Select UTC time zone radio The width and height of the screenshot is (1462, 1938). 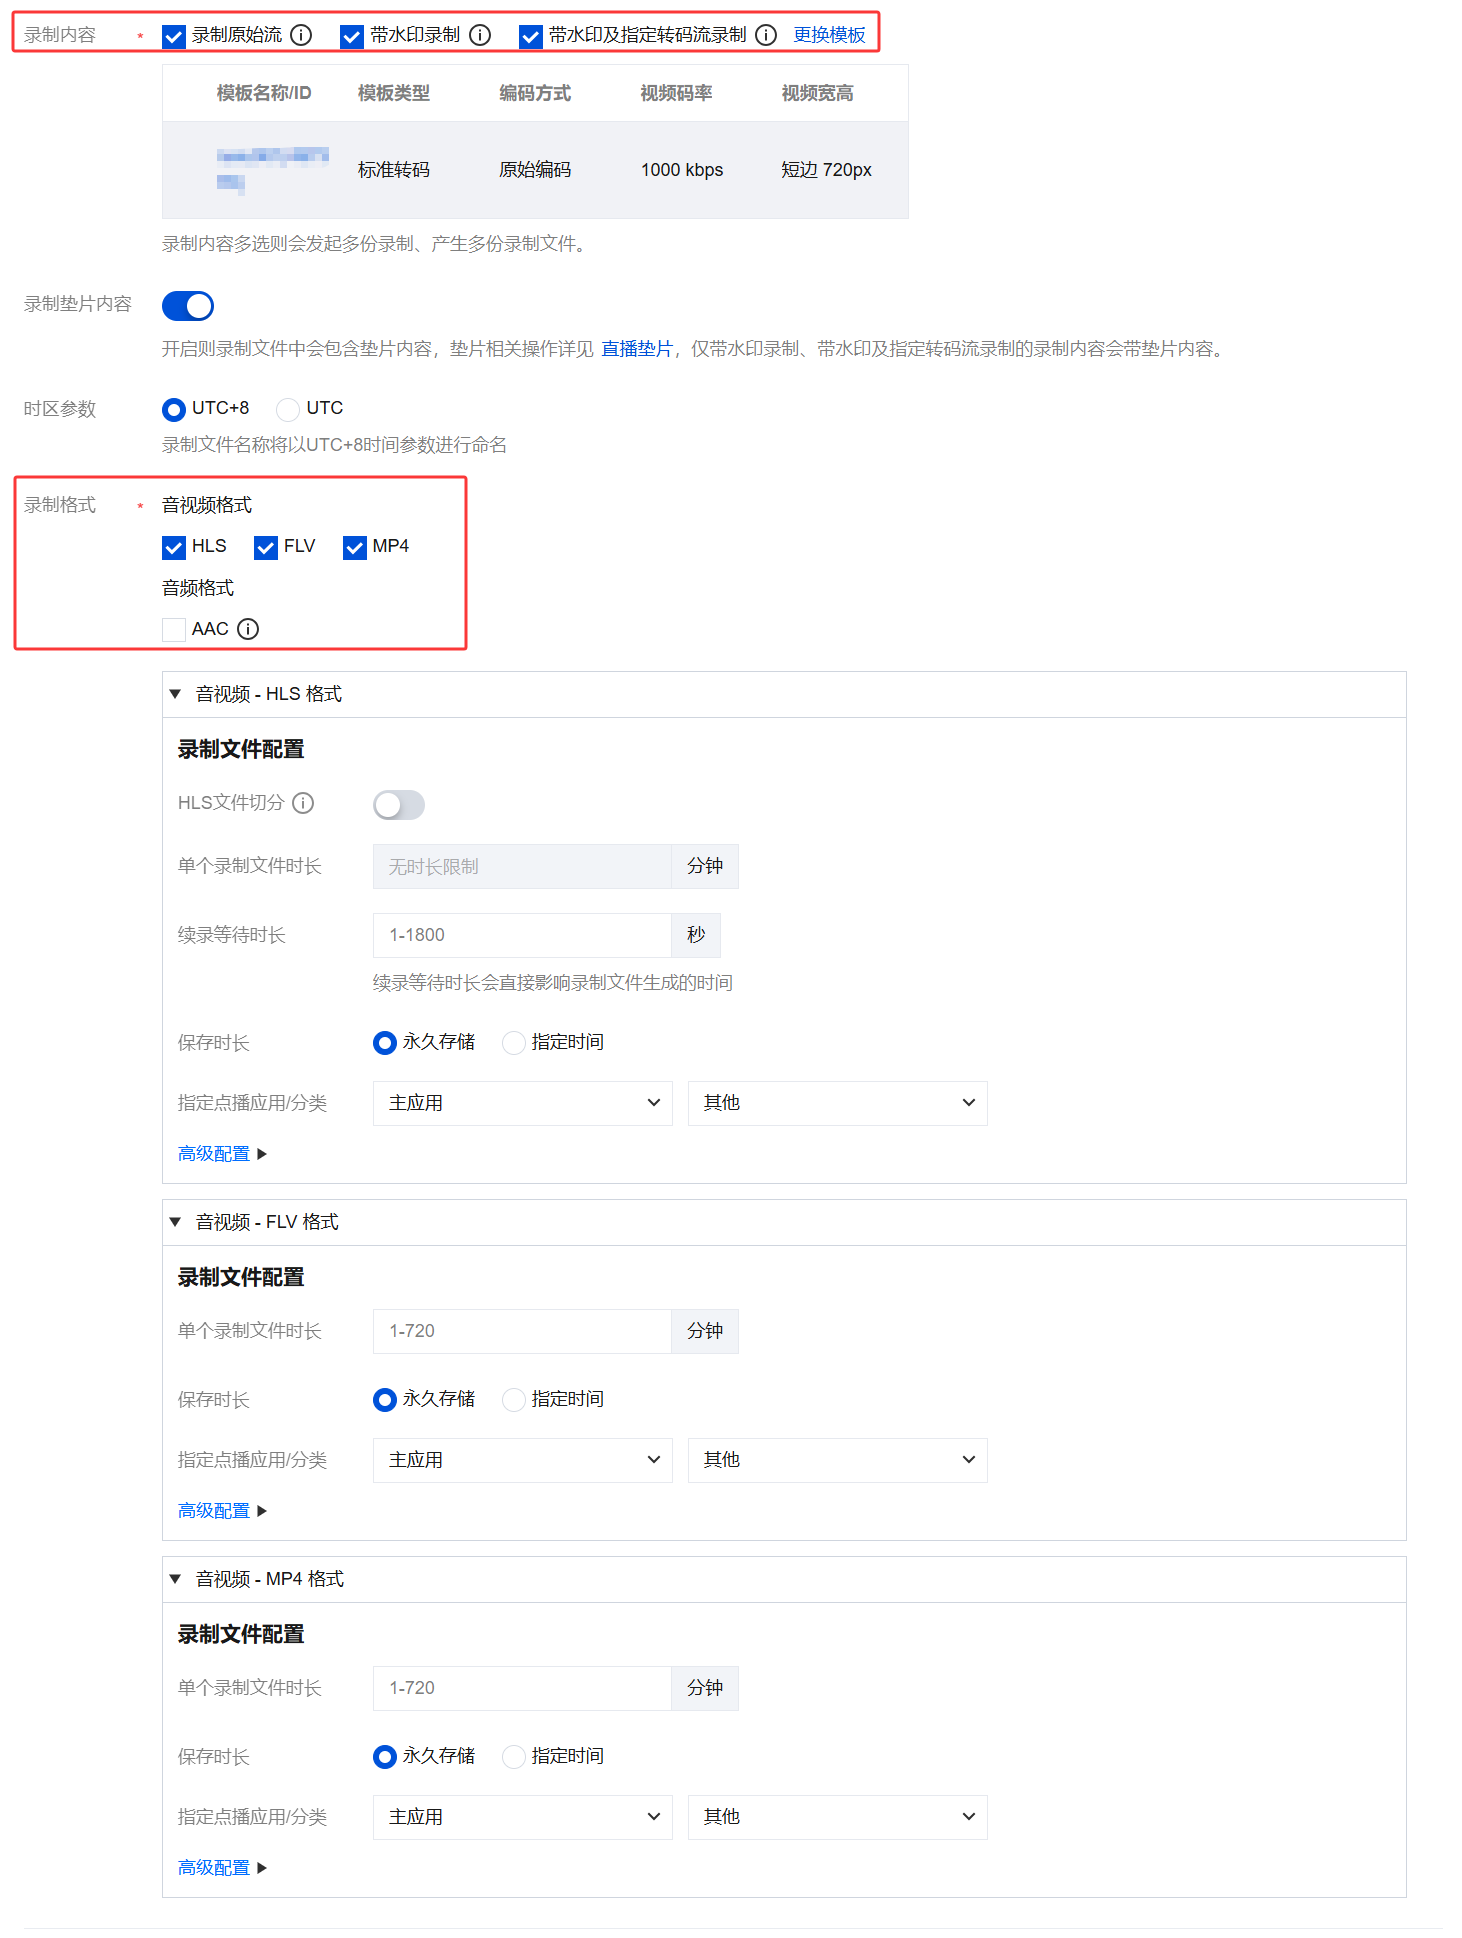(x=288, y=409)
